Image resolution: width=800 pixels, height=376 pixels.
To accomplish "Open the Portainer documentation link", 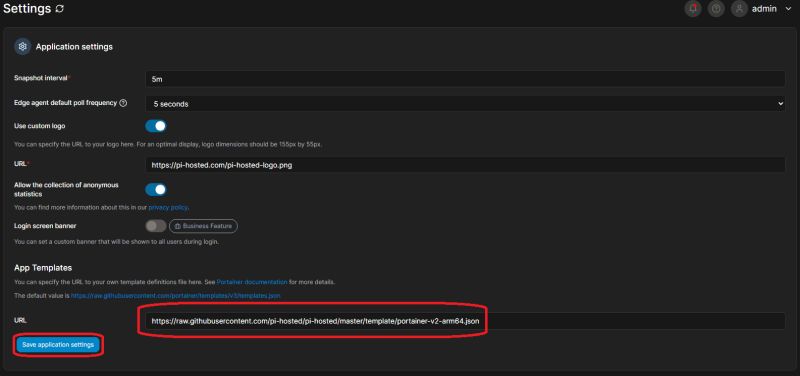I will [x=252, y=282].
